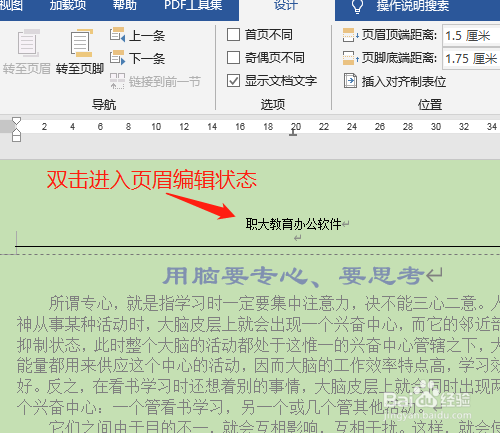Click the ruler number 10
This screenshot has height=433, width=500.
tap(156, 127)
